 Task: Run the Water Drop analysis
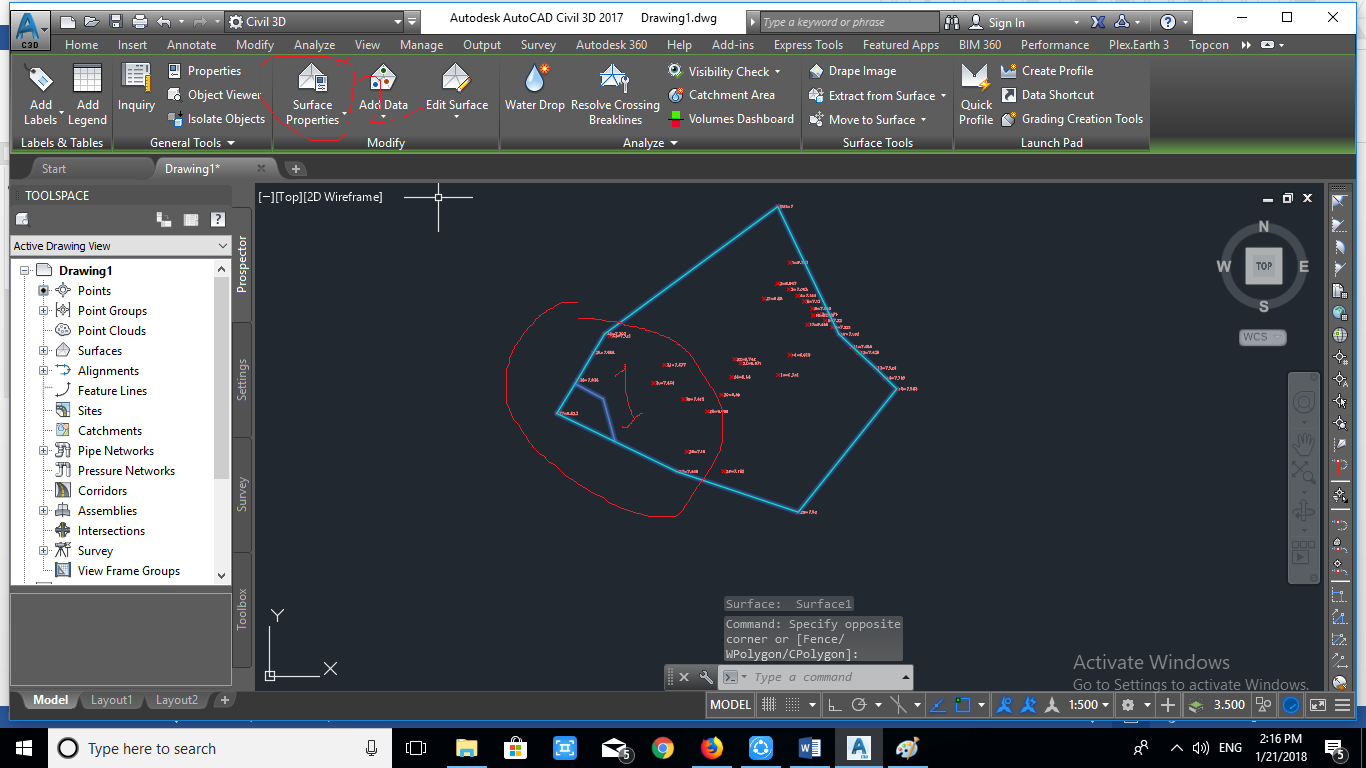(x=535, y=86)
